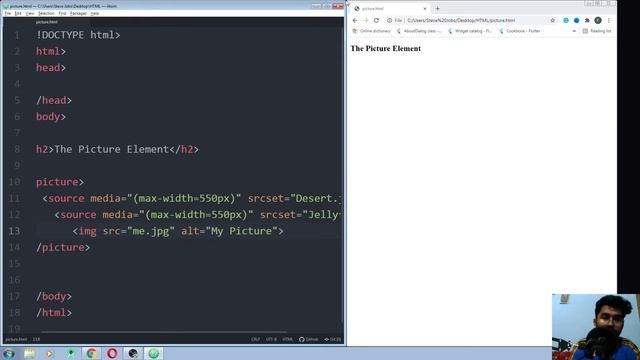The image size is (640, 360).
Task: Open a new Chrome tab with plus button
Action: click(x=438, y=9)
